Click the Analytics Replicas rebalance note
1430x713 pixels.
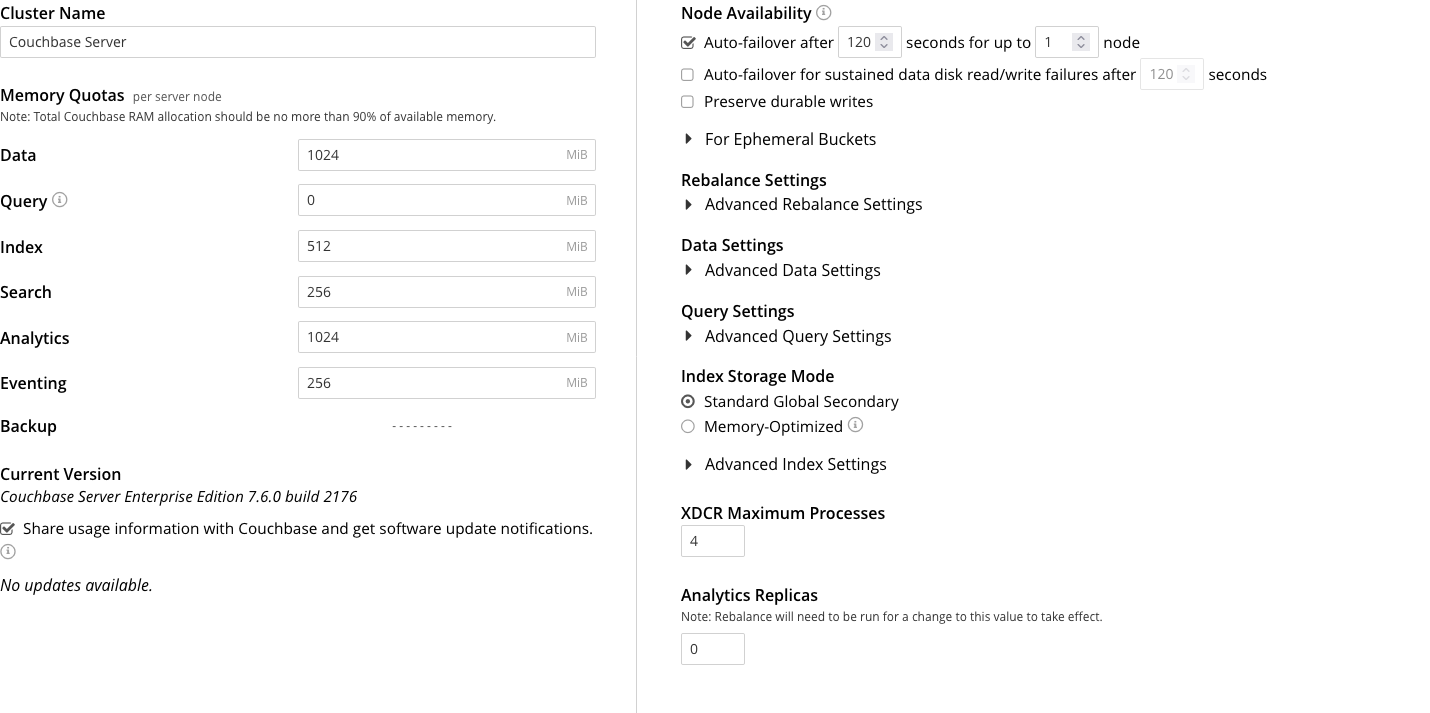tap(892, 616)
